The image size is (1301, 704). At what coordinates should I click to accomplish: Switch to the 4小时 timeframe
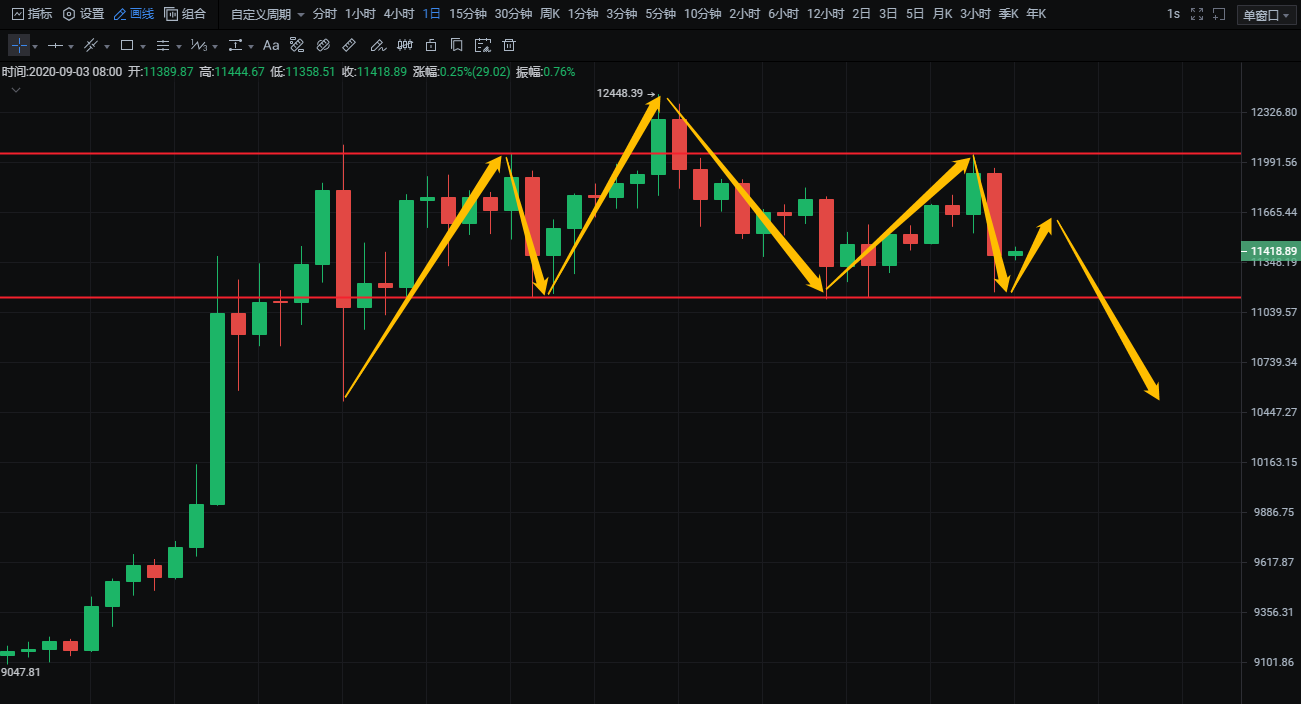[x=399, y=14]
